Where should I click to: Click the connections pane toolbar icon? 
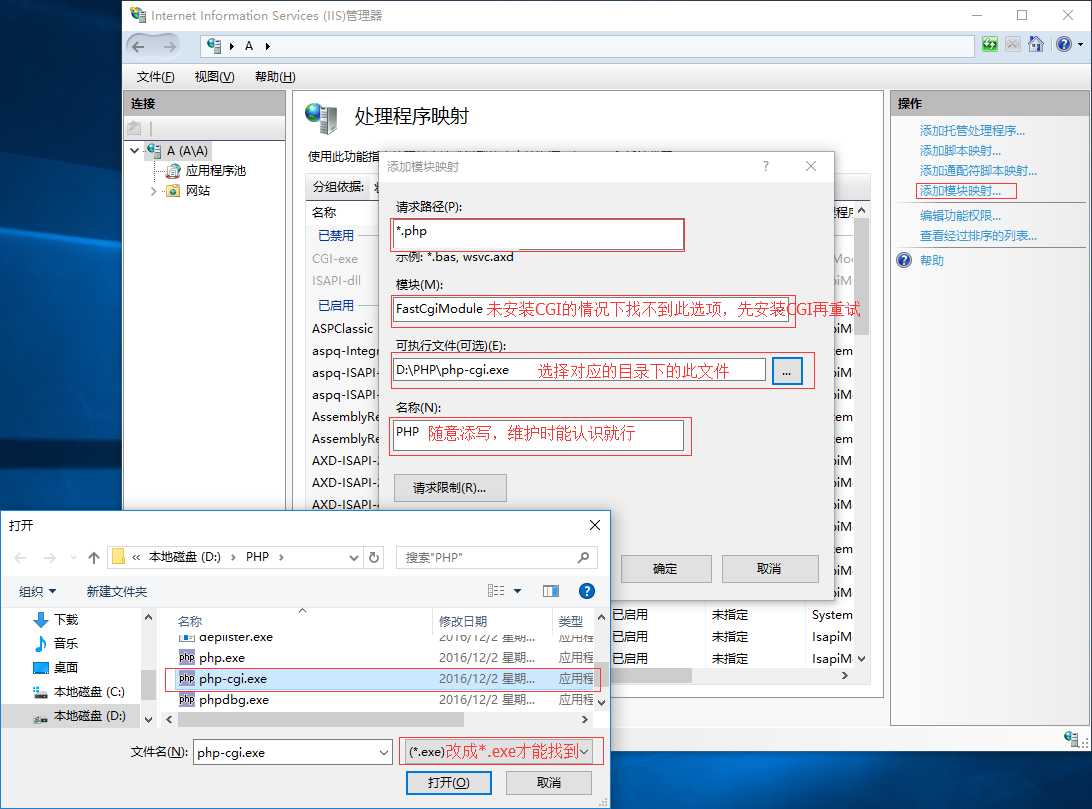[x=134, y=128]
